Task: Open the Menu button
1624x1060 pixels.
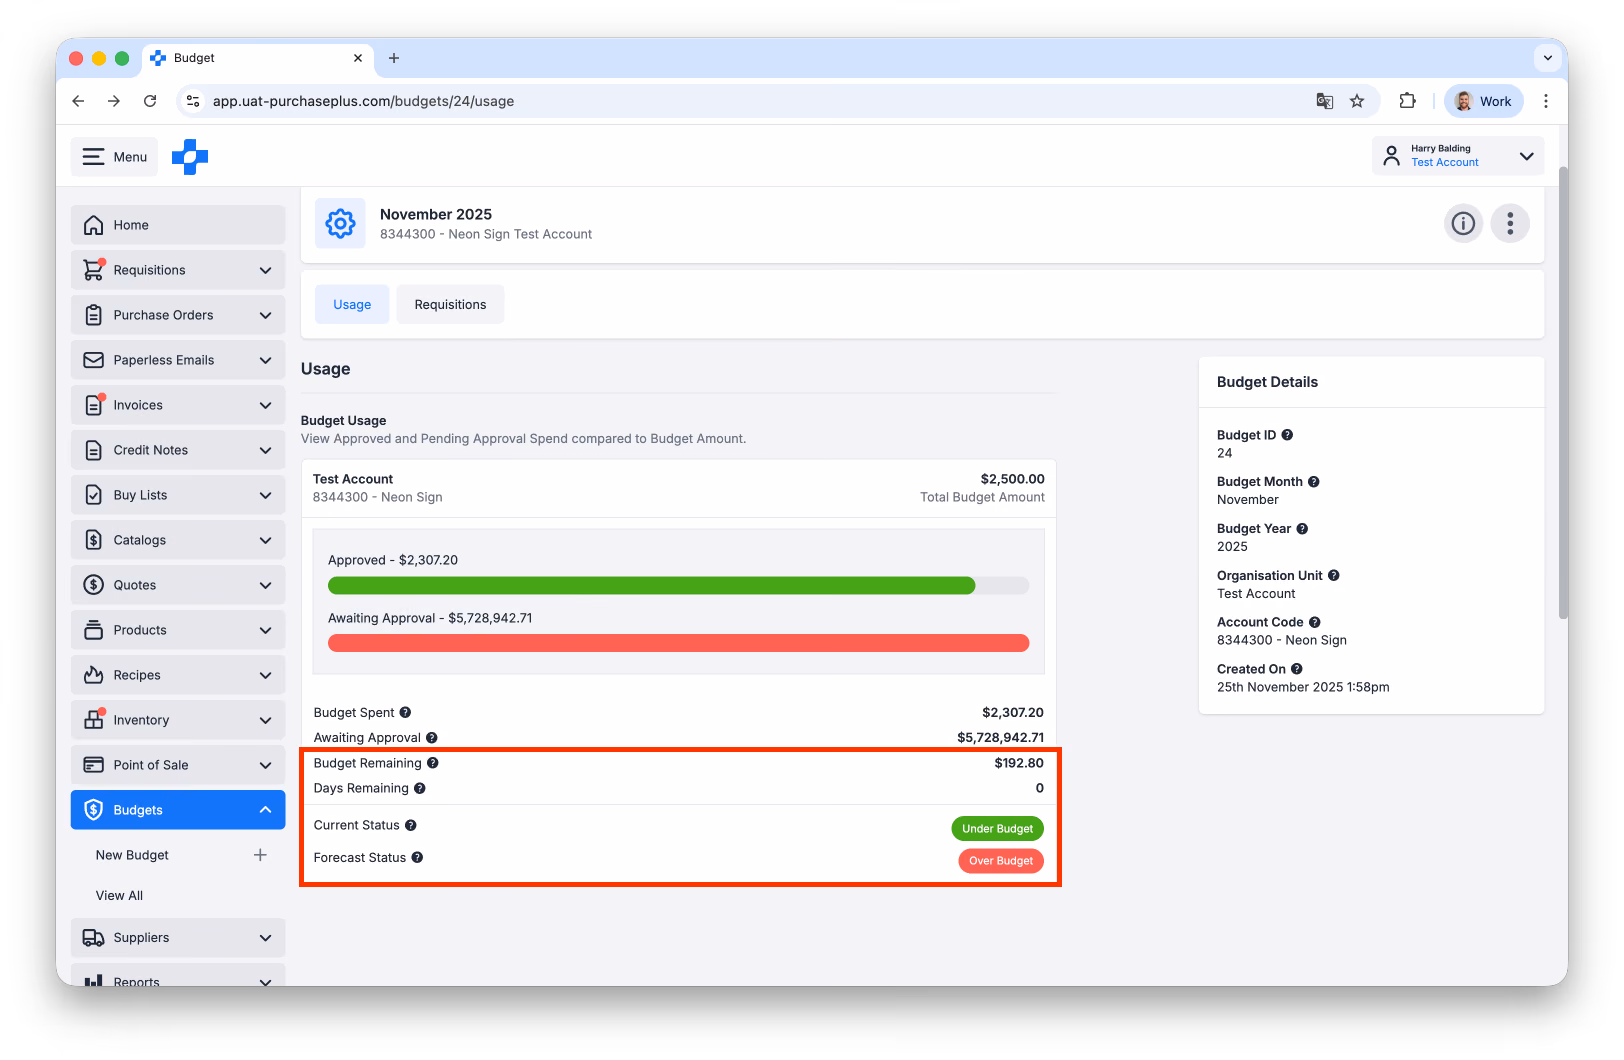Action: coord(115,157)
